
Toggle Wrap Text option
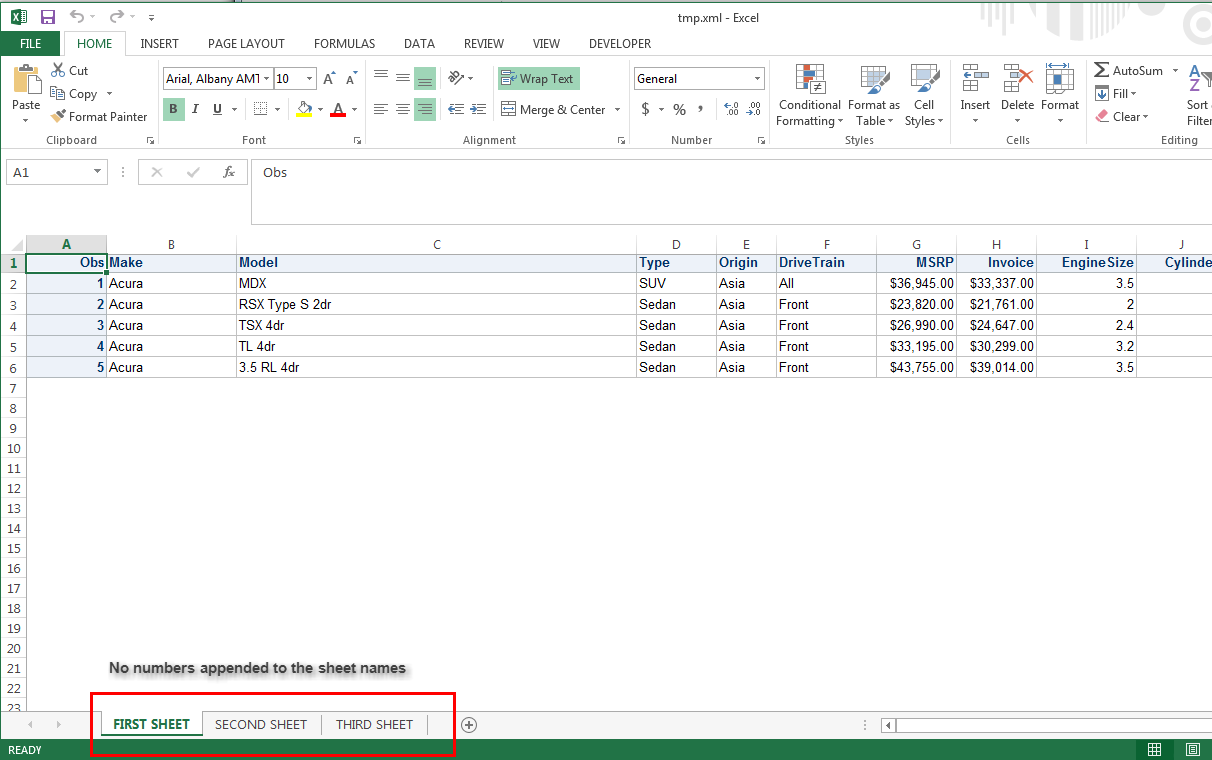pyautogui.click(x=538, y=79)
